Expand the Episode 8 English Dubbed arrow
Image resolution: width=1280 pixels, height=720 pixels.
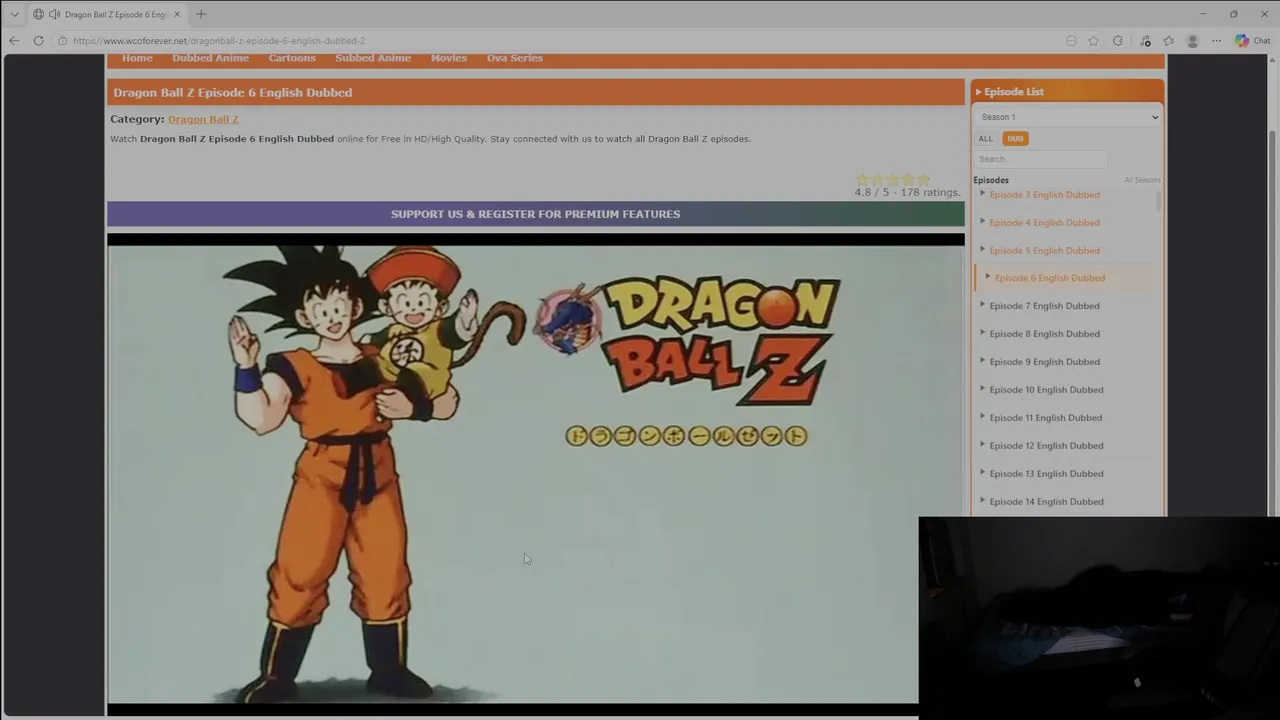click(982, 332)
